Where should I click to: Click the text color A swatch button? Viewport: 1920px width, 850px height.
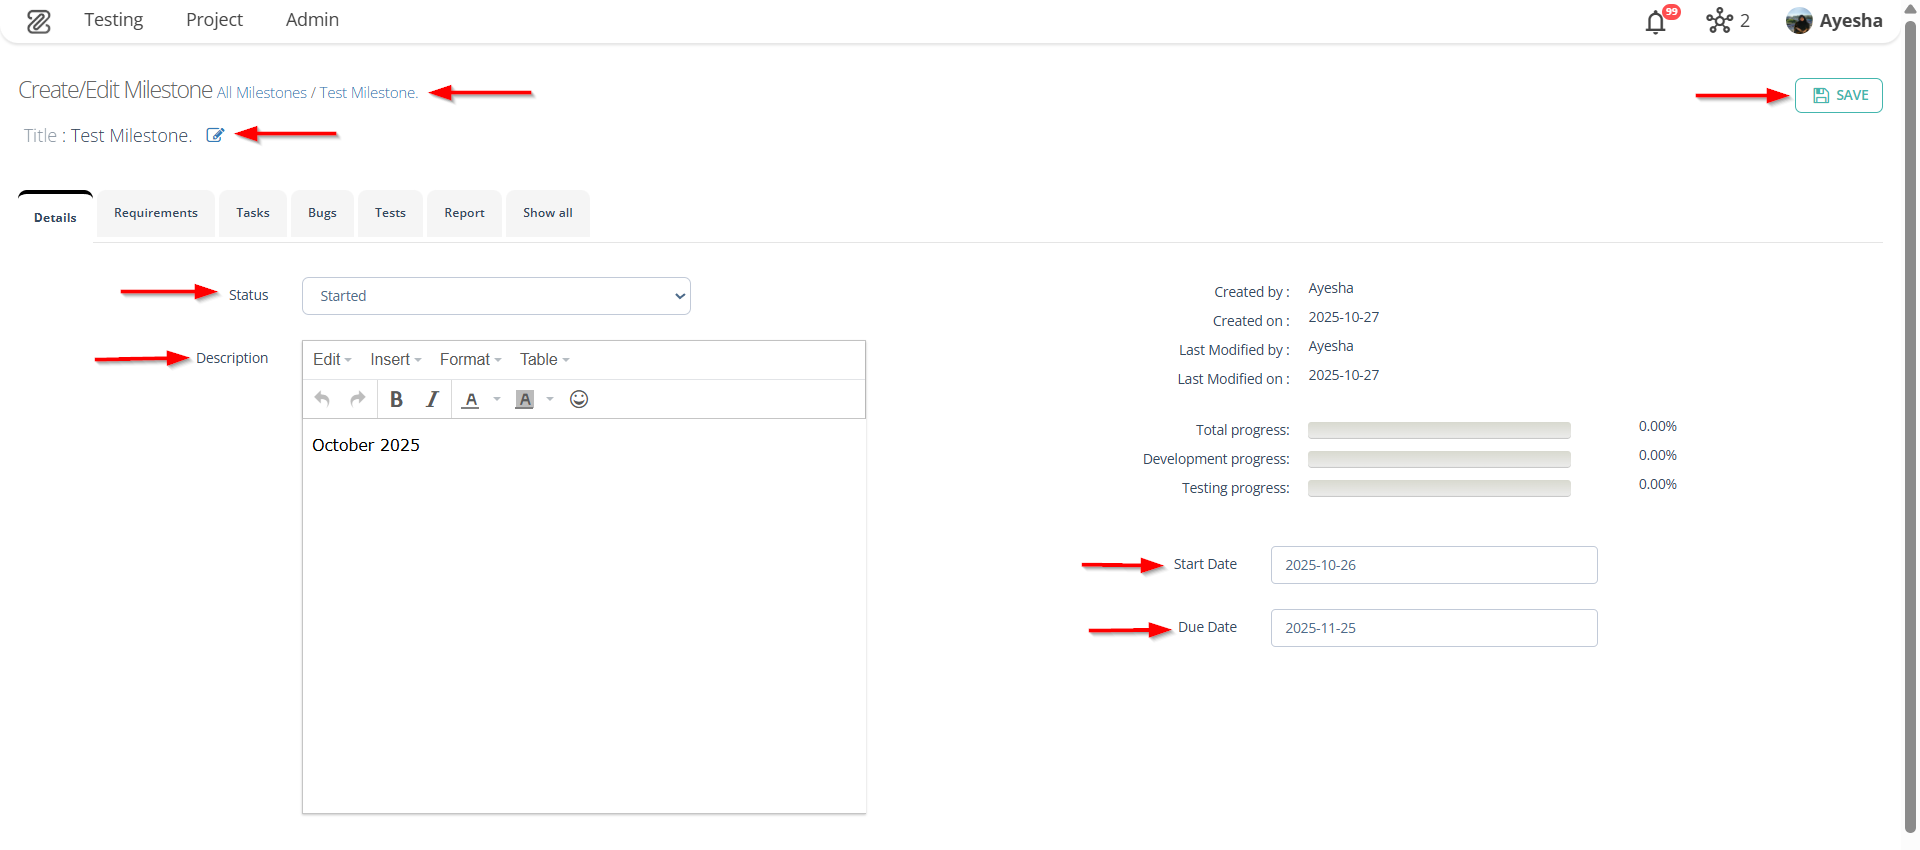coord(471,399)
